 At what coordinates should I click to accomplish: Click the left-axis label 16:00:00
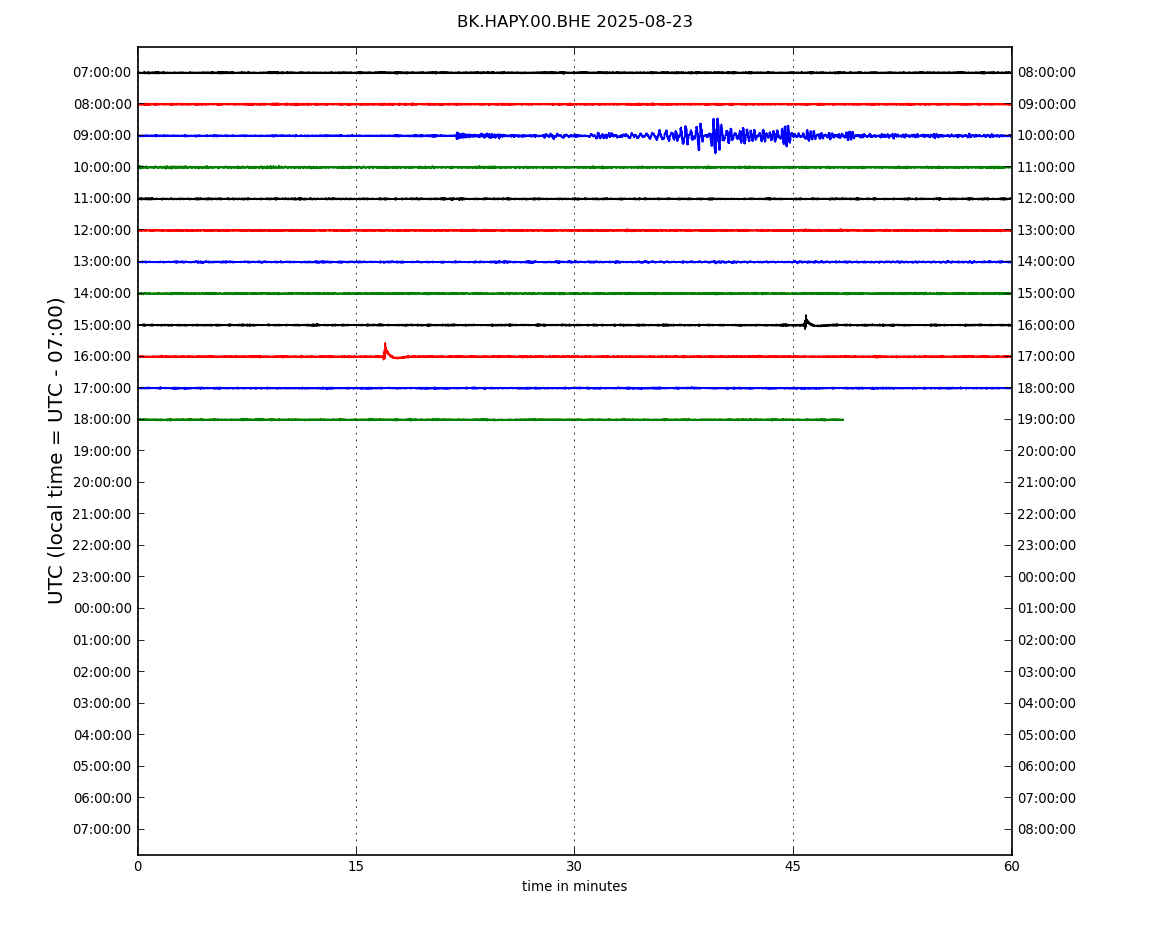103,357
